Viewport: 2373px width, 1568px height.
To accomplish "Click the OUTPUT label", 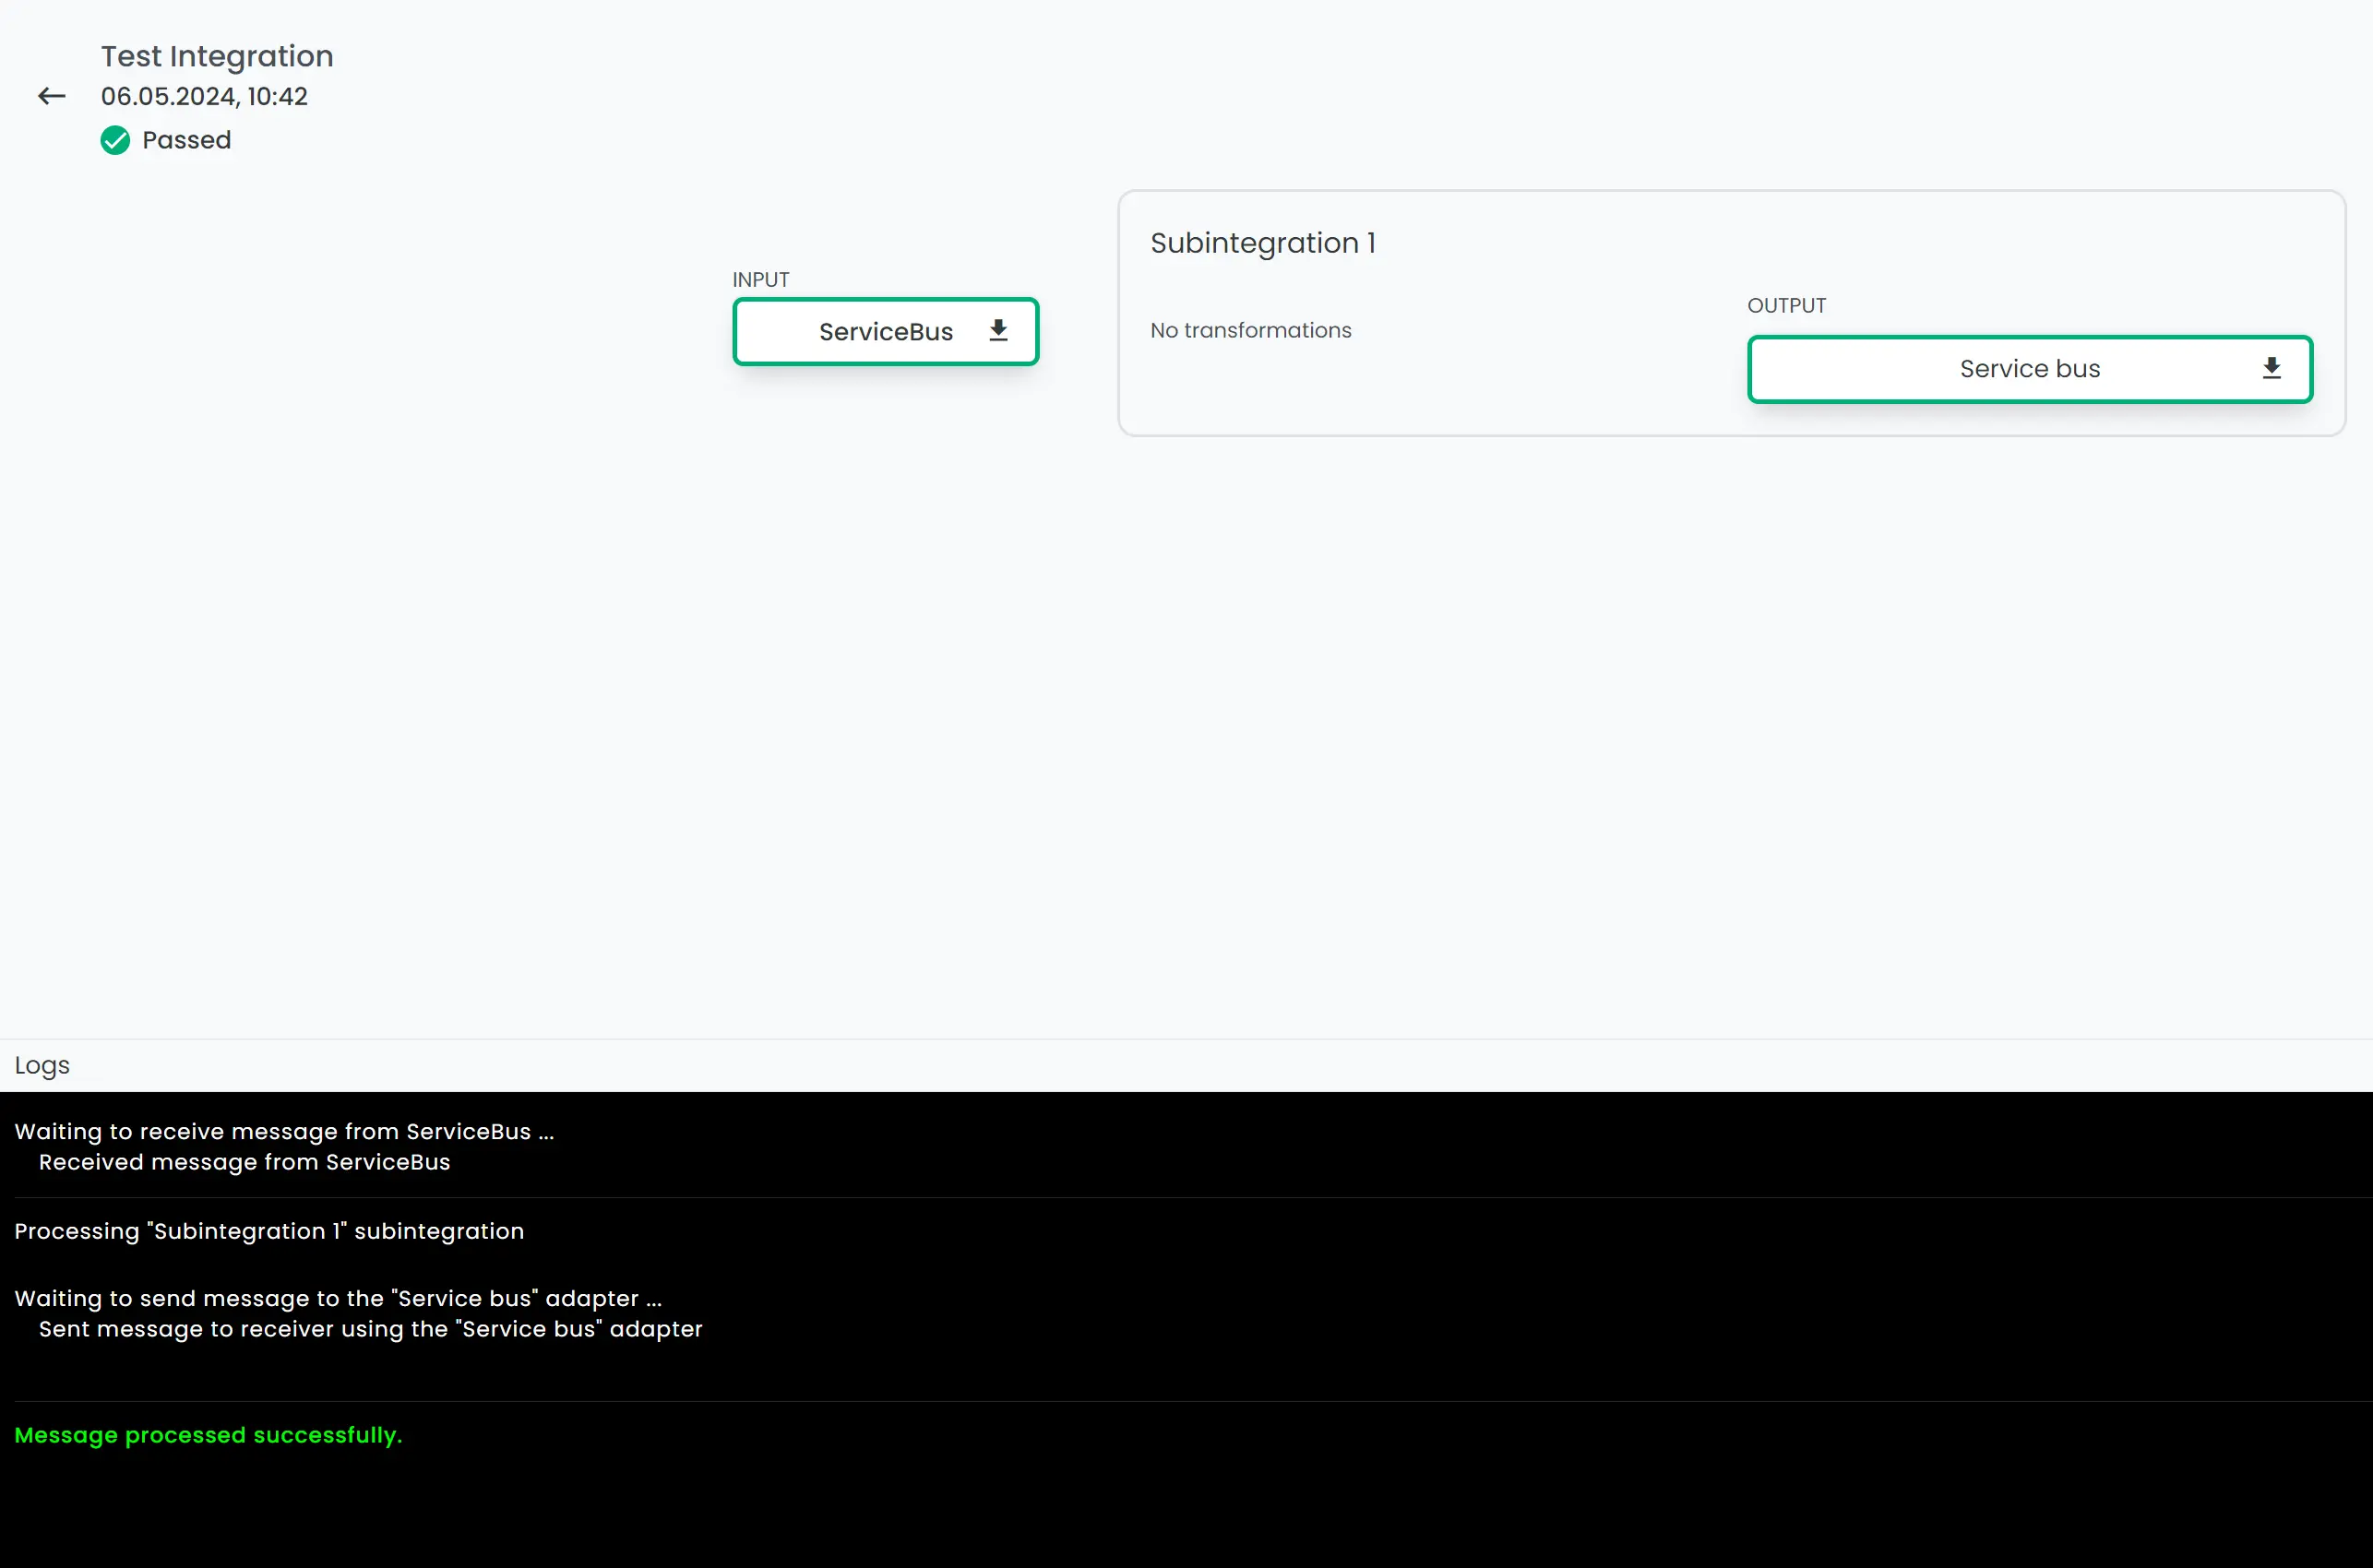I will pos(1786,306).
